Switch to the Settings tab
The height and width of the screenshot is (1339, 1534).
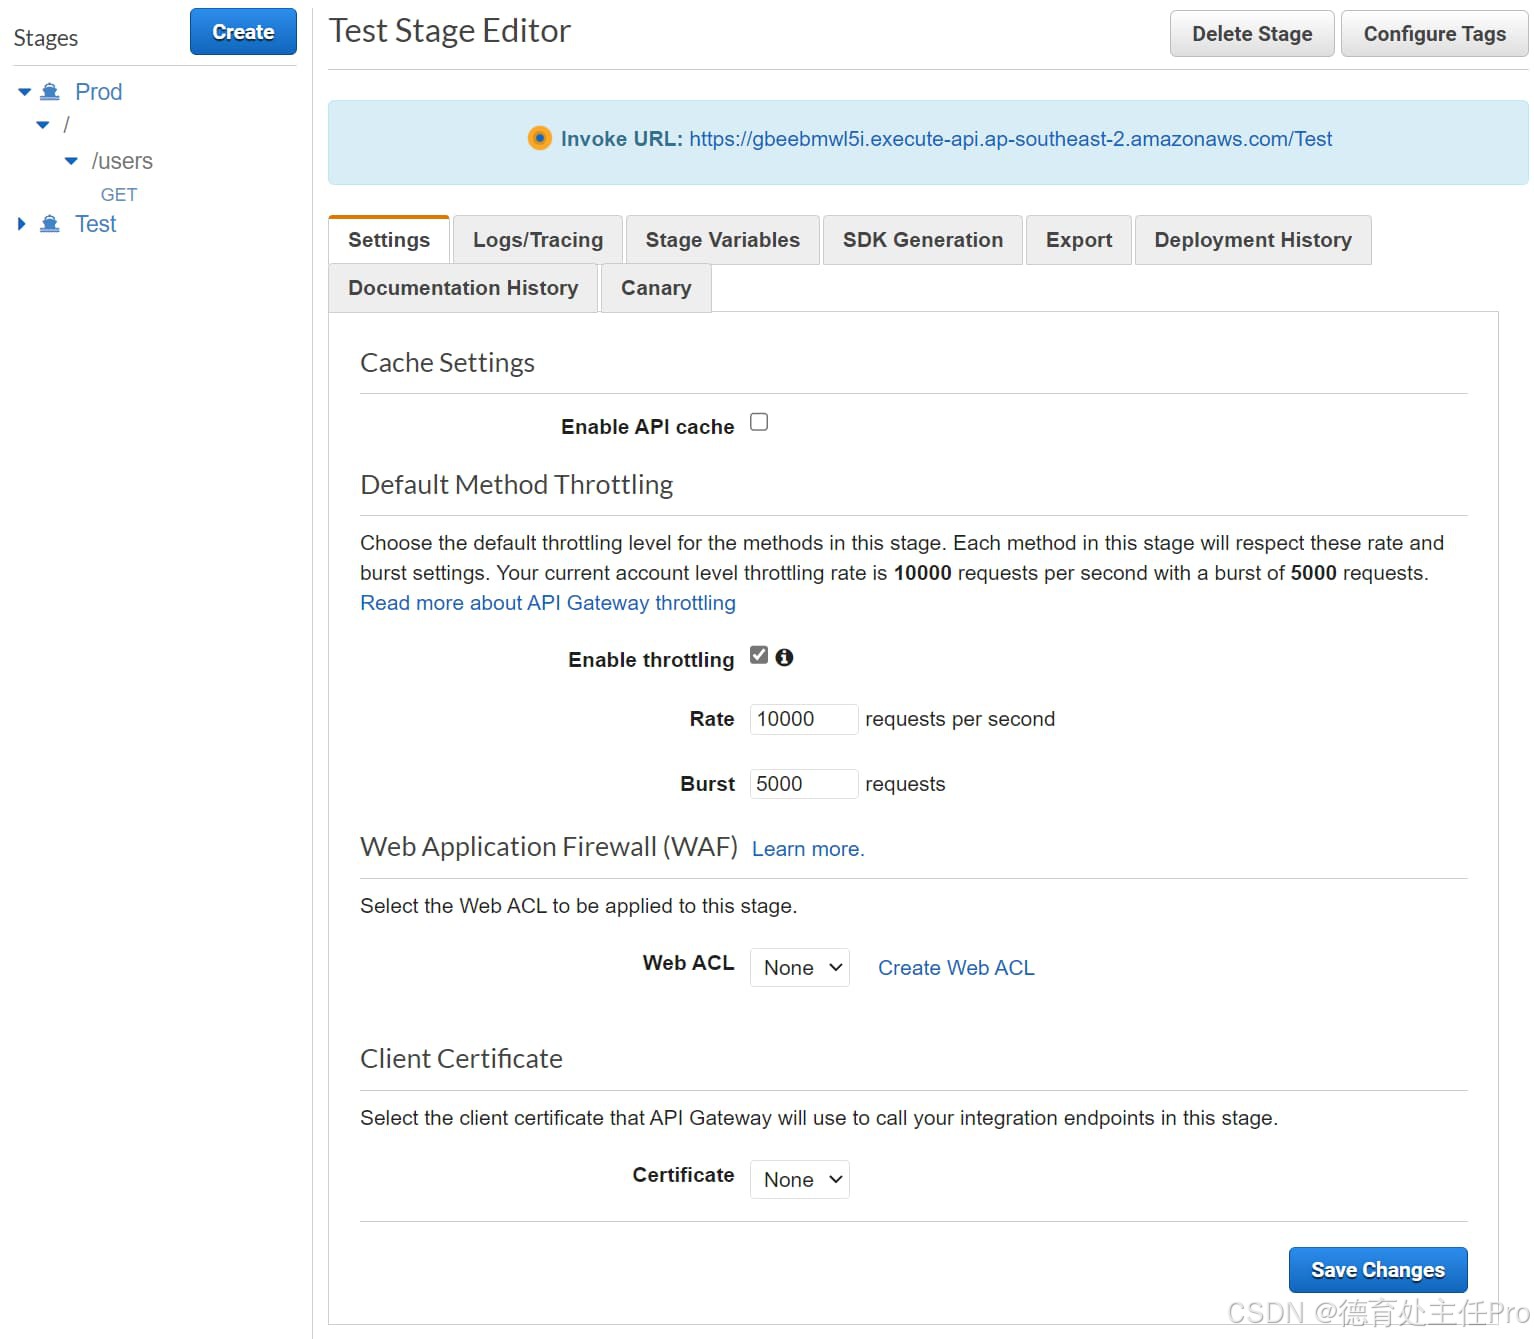click(x=389, y=240)
